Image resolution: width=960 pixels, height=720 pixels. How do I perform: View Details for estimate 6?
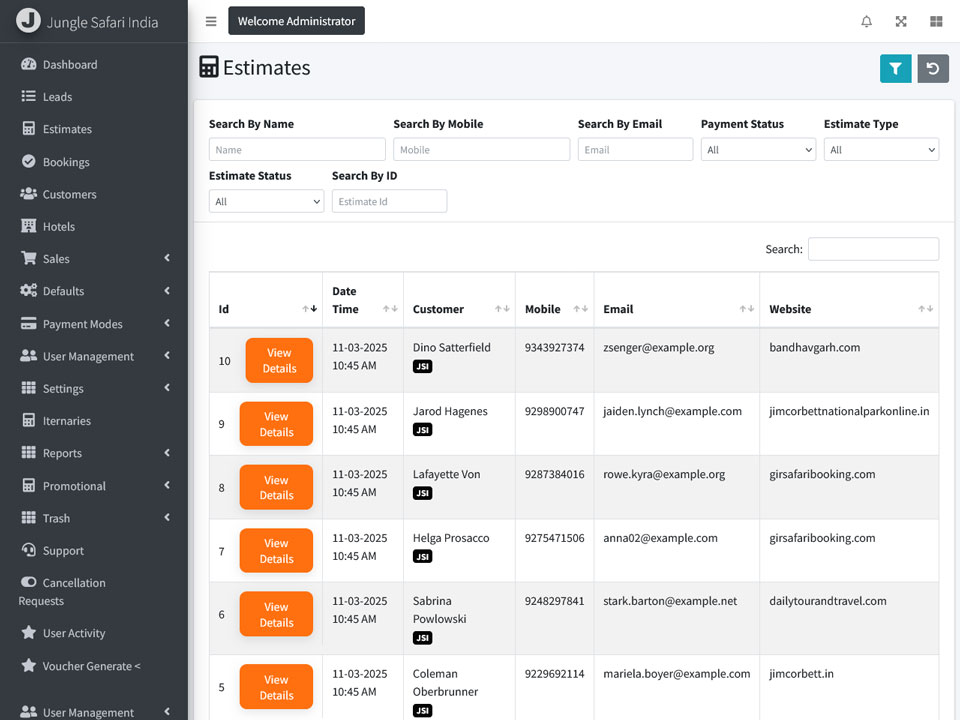[276, 614]
